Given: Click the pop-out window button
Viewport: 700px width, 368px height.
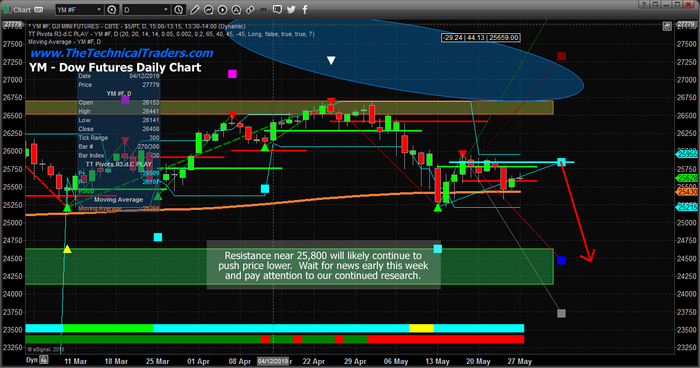Looking at the screenshot, I should [x=655, y=4].
